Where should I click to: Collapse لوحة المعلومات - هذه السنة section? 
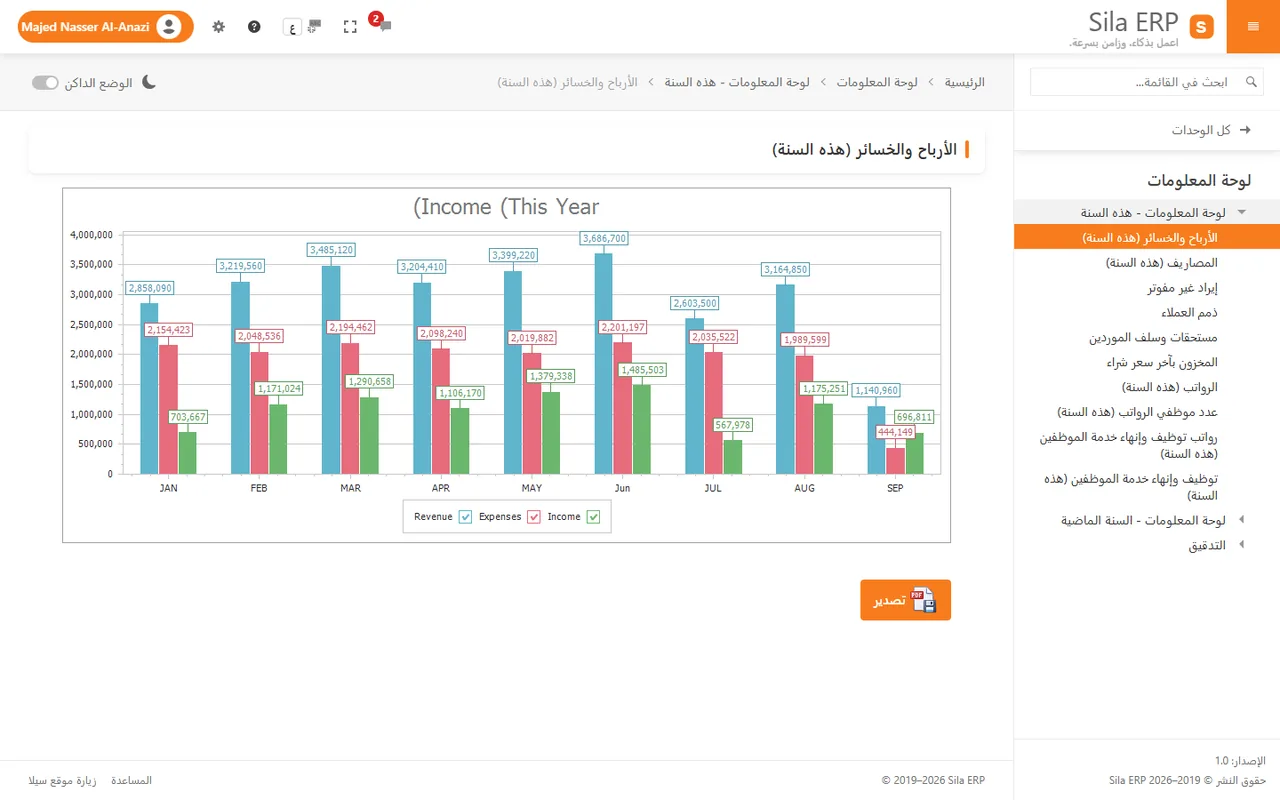point(1242,213)
